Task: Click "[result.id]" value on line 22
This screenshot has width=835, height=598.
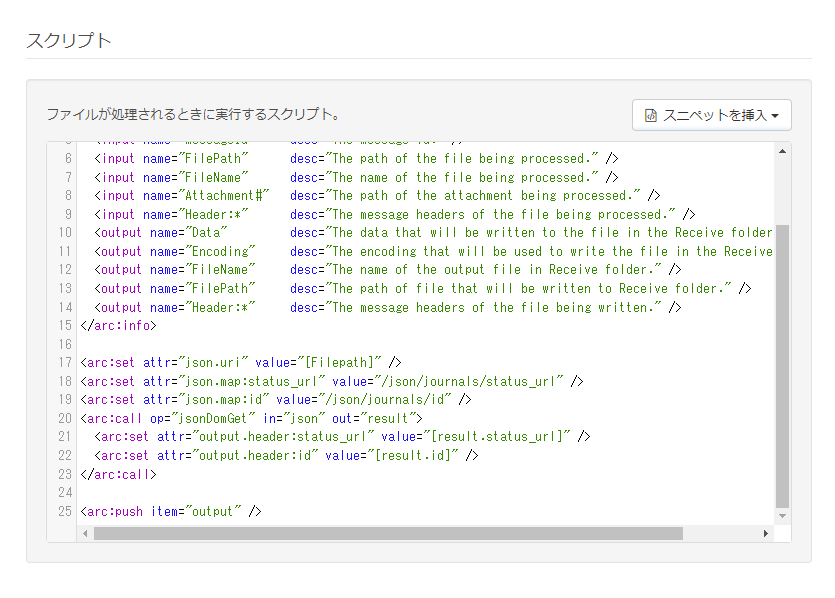Action: [x=413, y=455]
